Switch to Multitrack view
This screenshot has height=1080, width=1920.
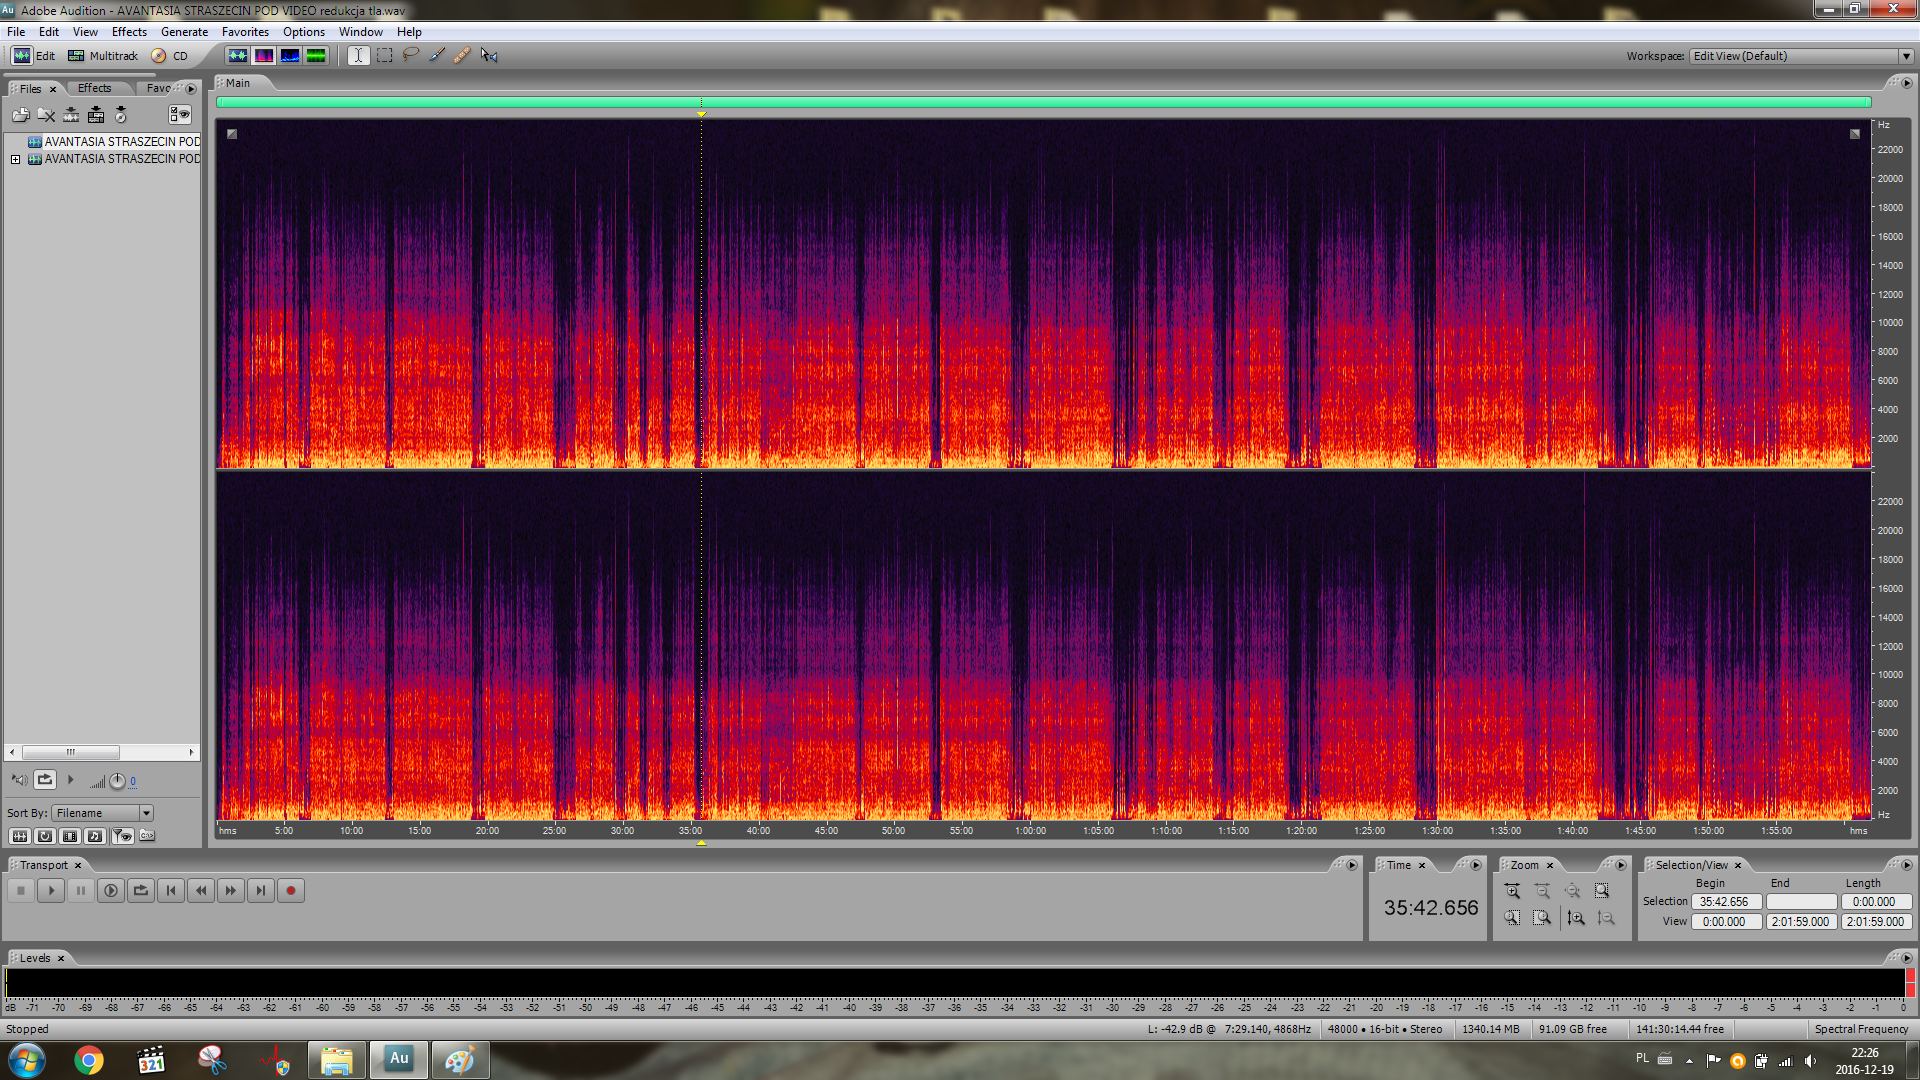click(103, 56)
